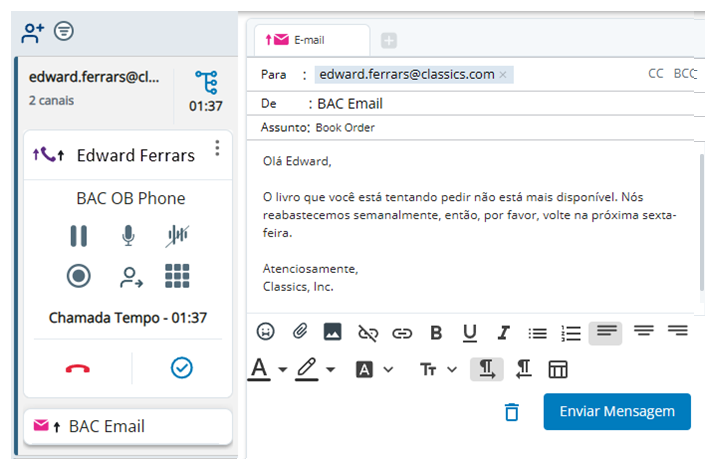Set left-to-right text direction
This screenshot has width=705, height=470.
(x=486, y=369)
